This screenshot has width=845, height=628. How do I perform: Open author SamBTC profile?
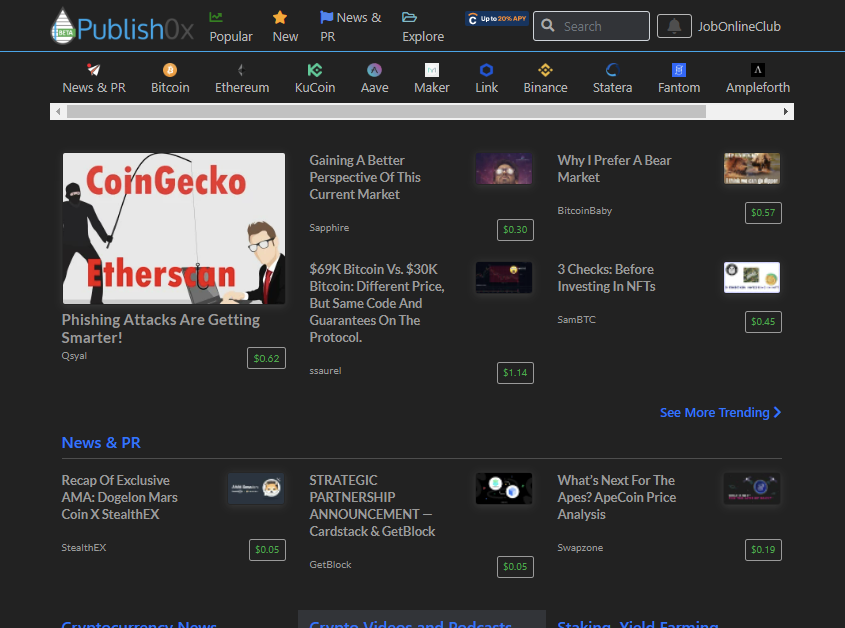pos(577,320)
